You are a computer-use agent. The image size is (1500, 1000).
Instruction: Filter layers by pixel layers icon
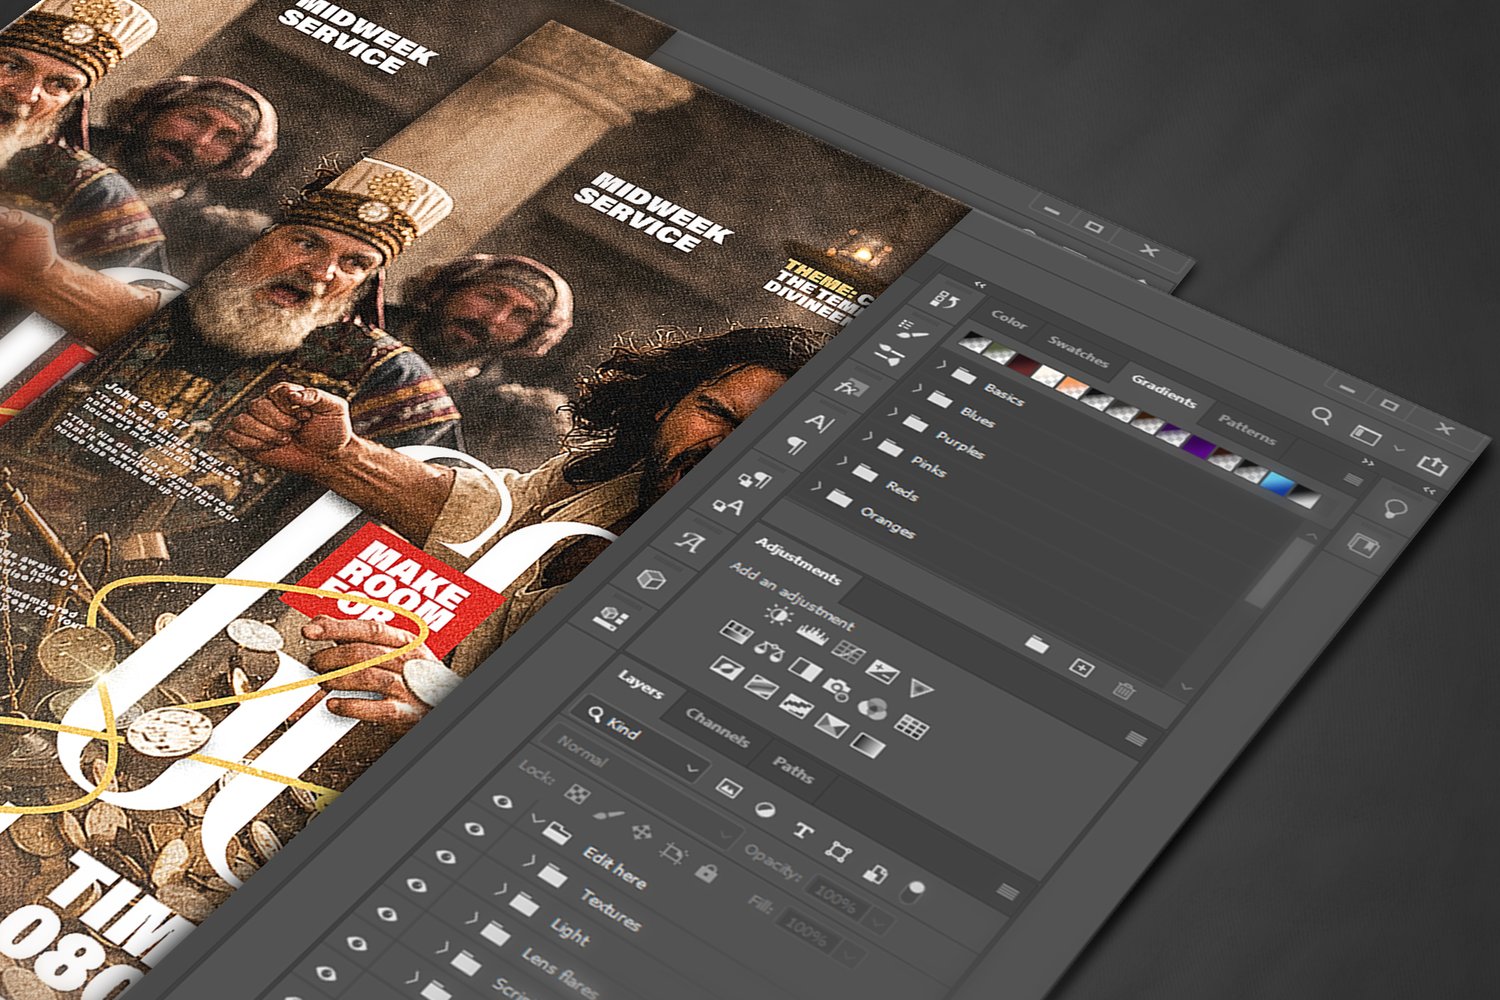click(x=729, y=789)
